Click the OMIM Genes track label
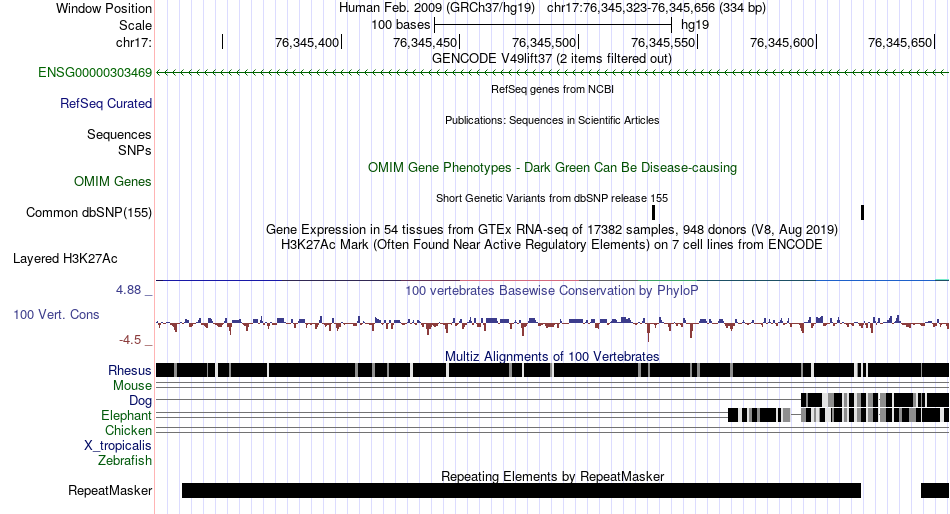This screenshot has width=950, height=514. pyautogui.click(x=112, y=181)
